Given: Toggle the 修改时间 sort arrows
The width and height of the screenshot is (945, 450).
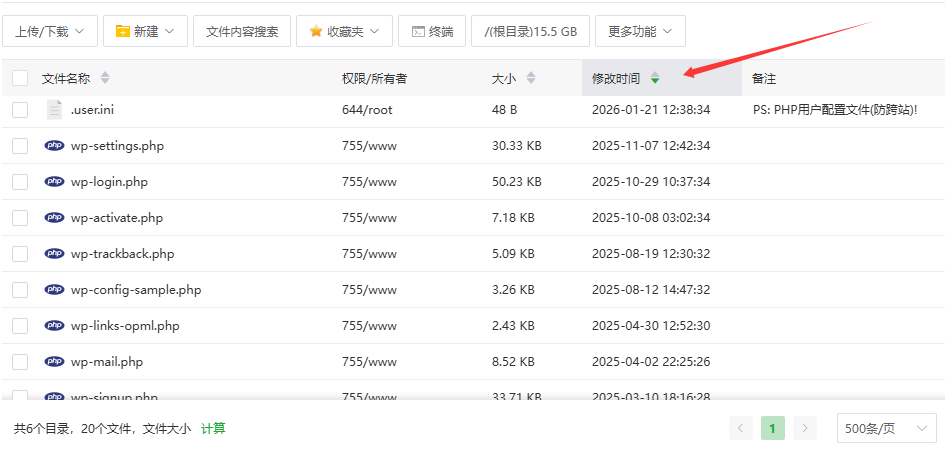Looking at the screenshot, I should [x=655, y=78].
